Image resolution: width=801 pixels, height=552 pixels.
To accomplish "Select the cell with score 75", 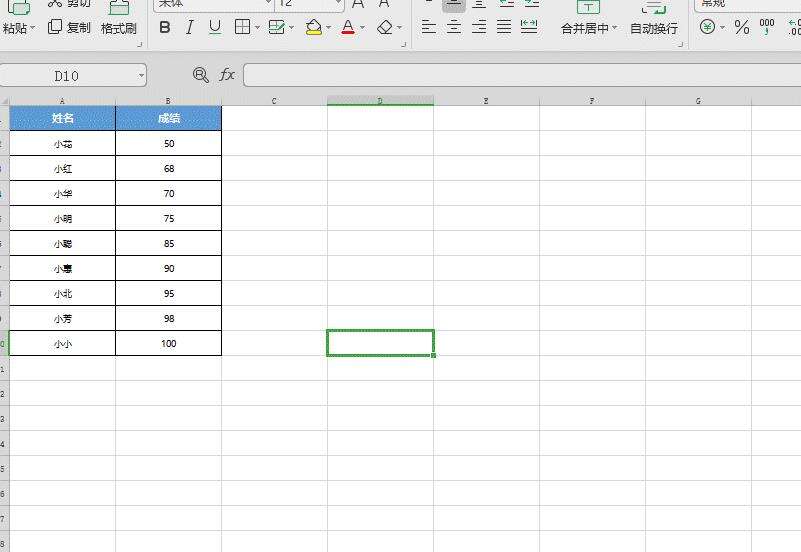I will coord(169,219).
